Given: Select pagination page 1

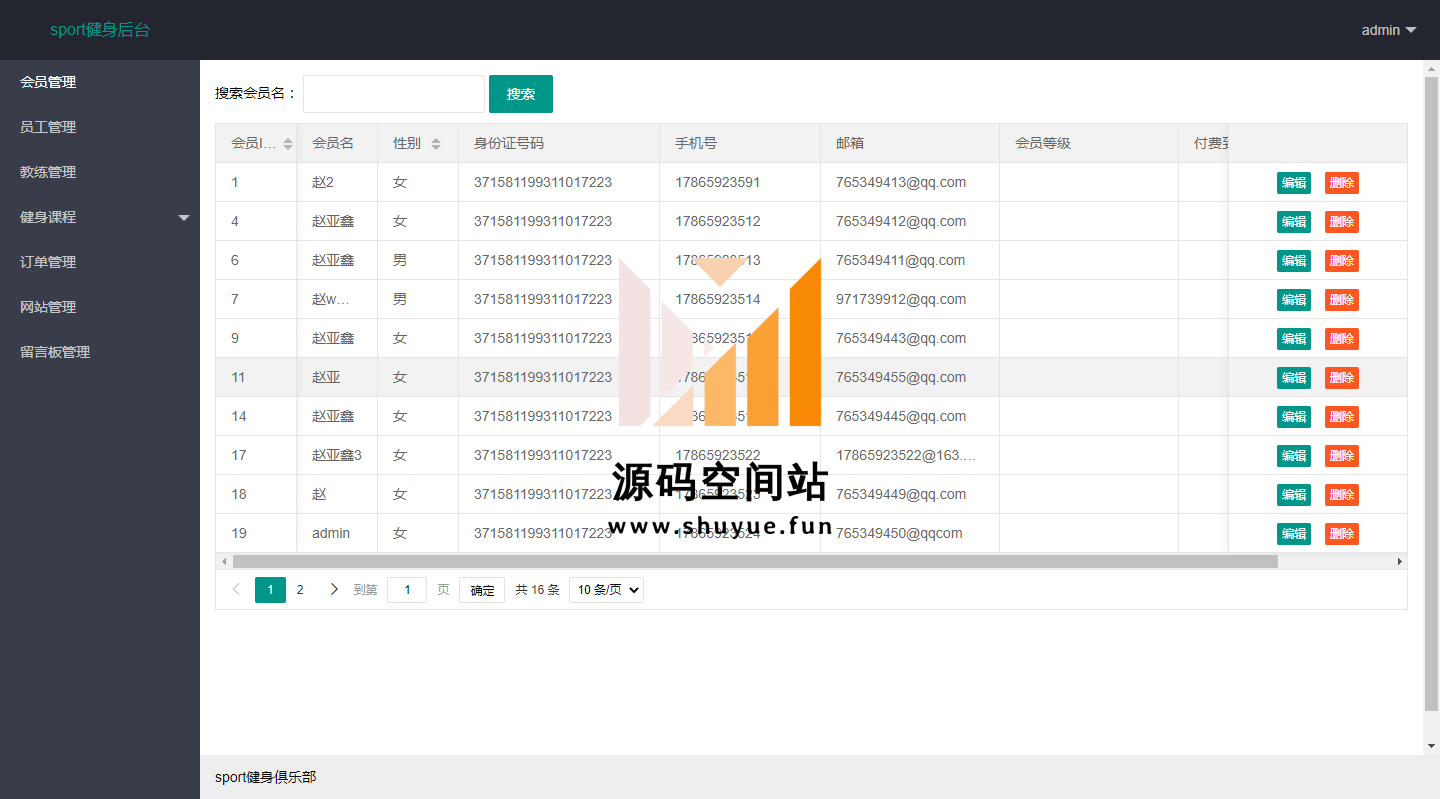Looking at the screenshot, I should click(270, 590).
